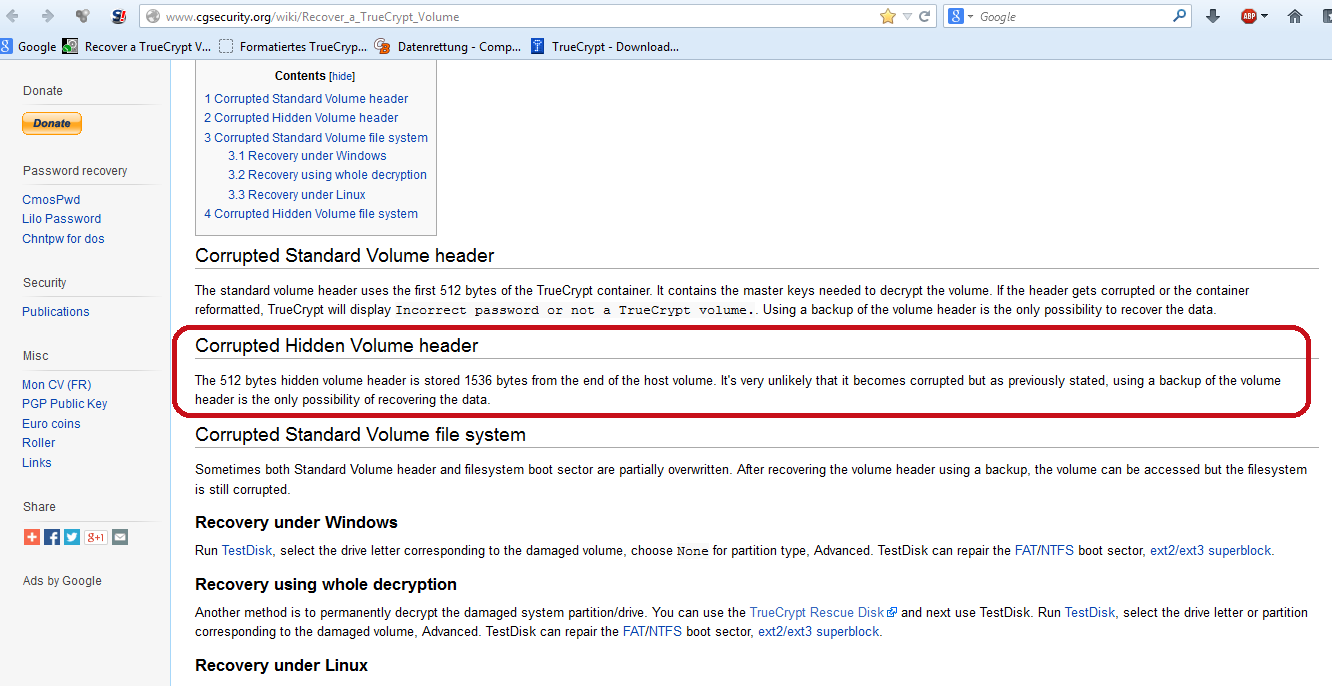This screenshot has height=686, width=1332.
Task: Click the 'Password recovery' sidebar heading
Action: tap(75, 171)
